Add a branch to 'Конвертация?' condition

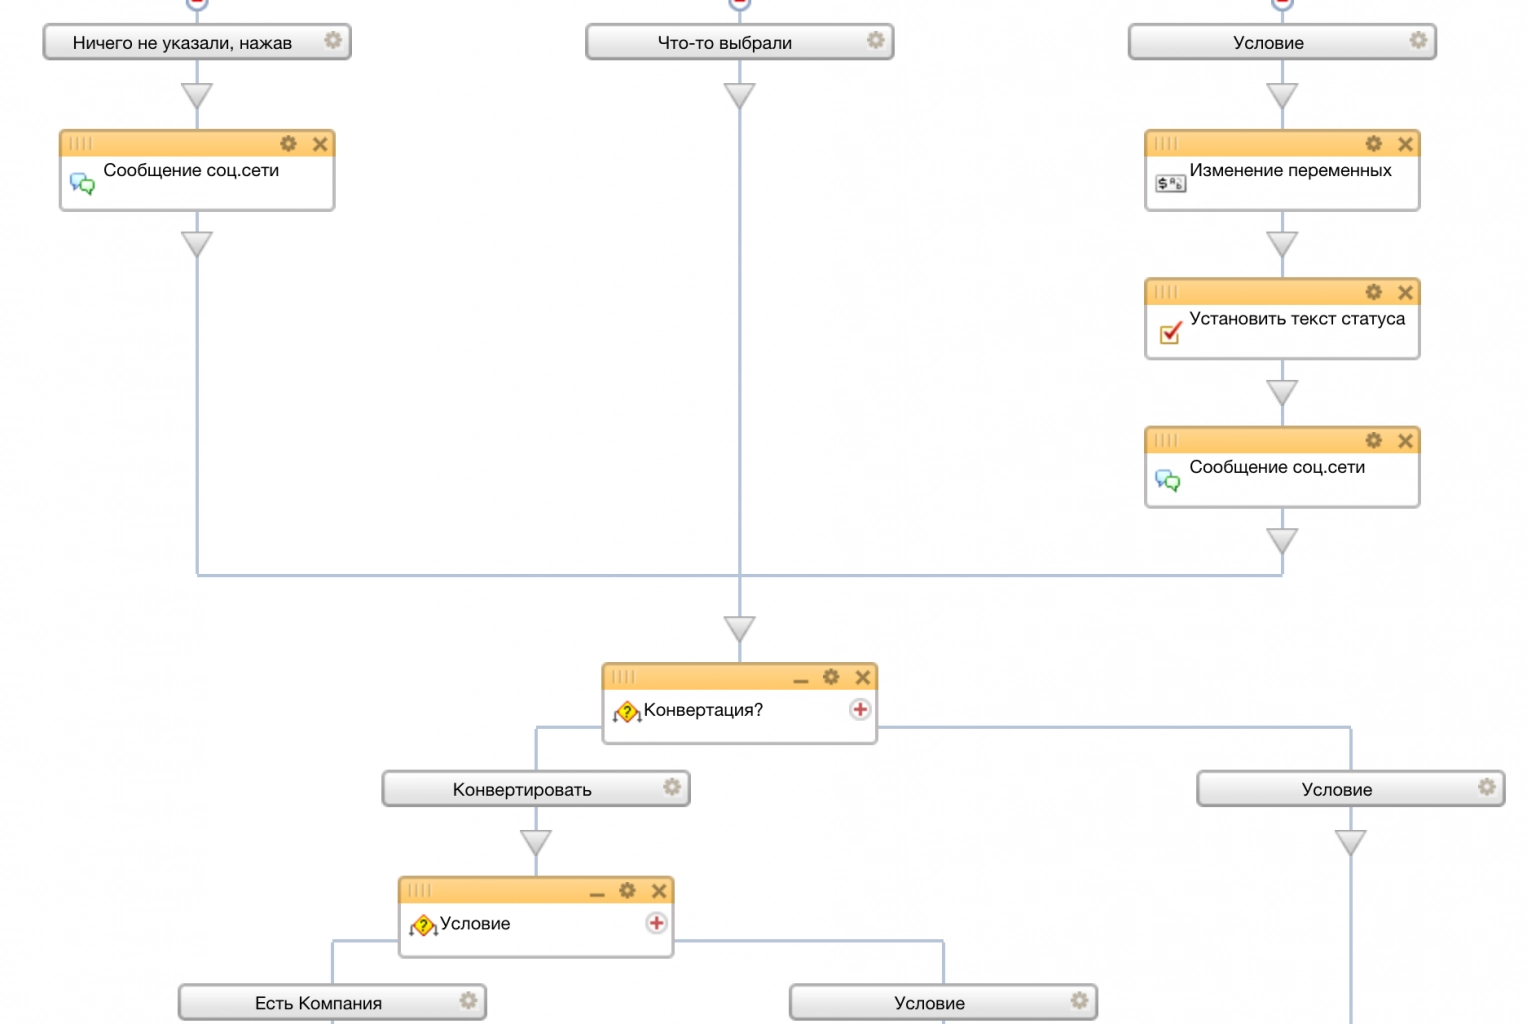[860, 709]
